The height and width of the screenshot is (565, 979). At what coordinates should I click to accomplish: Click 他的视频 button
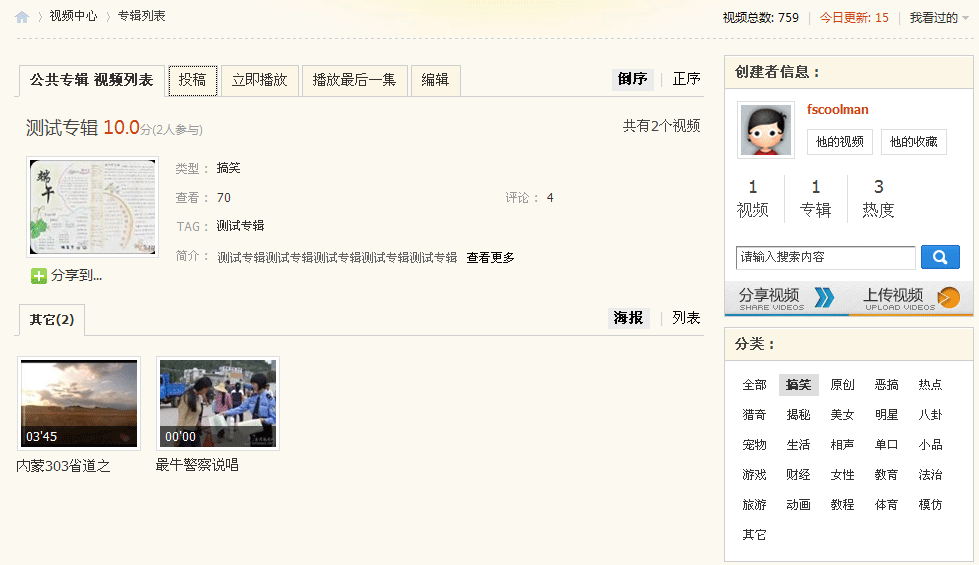click(x=840, y=142)
